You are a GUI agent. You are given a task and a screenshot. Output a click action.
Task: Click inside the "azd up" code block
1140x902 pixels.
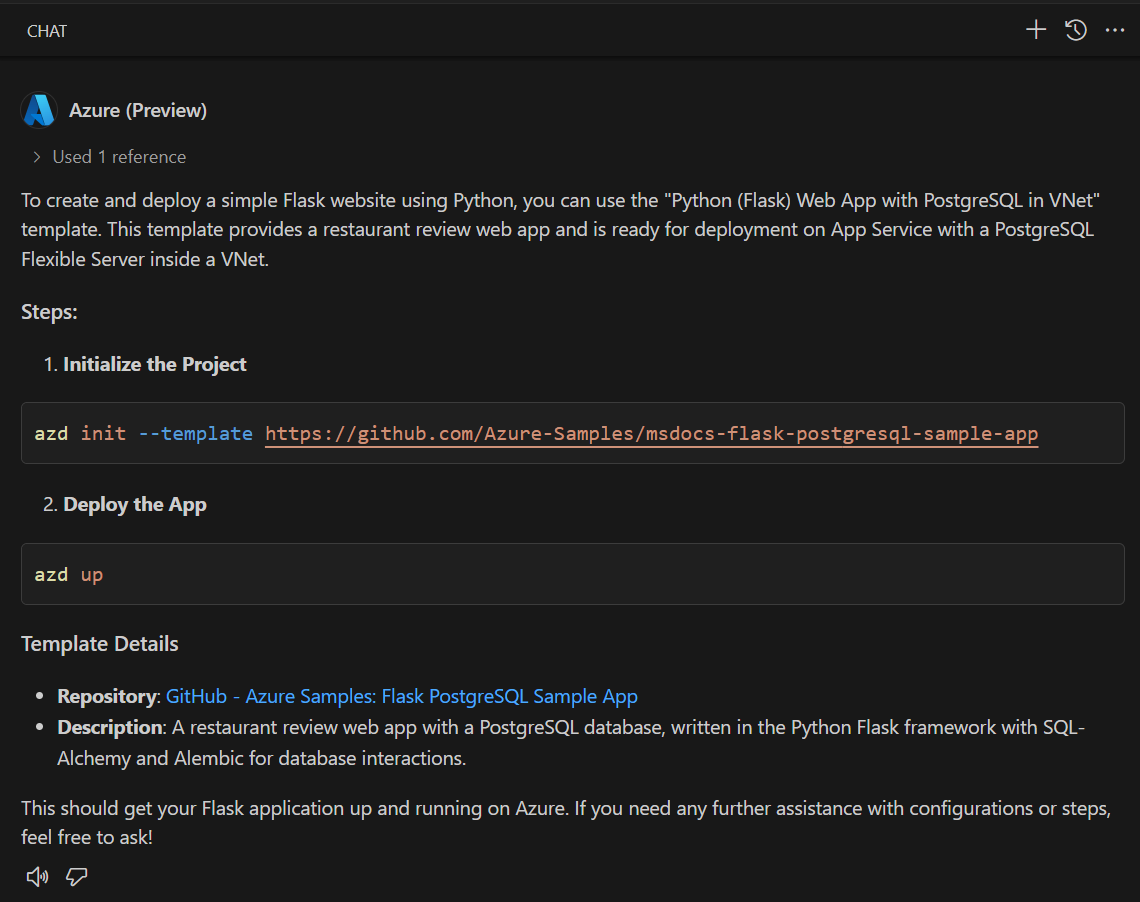coord(572,574)
